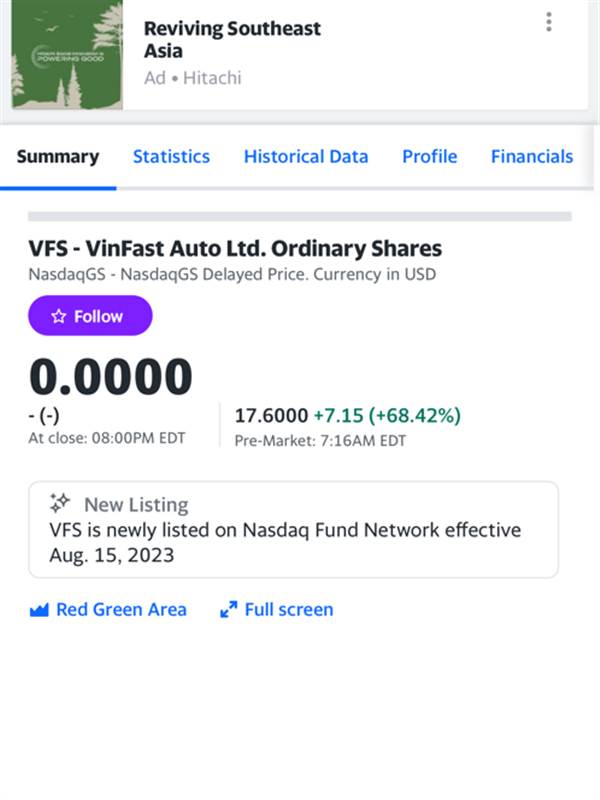Screen dimensions: 600x800
Task: Click the Full screen link text
Action: [x=289, y=609]
